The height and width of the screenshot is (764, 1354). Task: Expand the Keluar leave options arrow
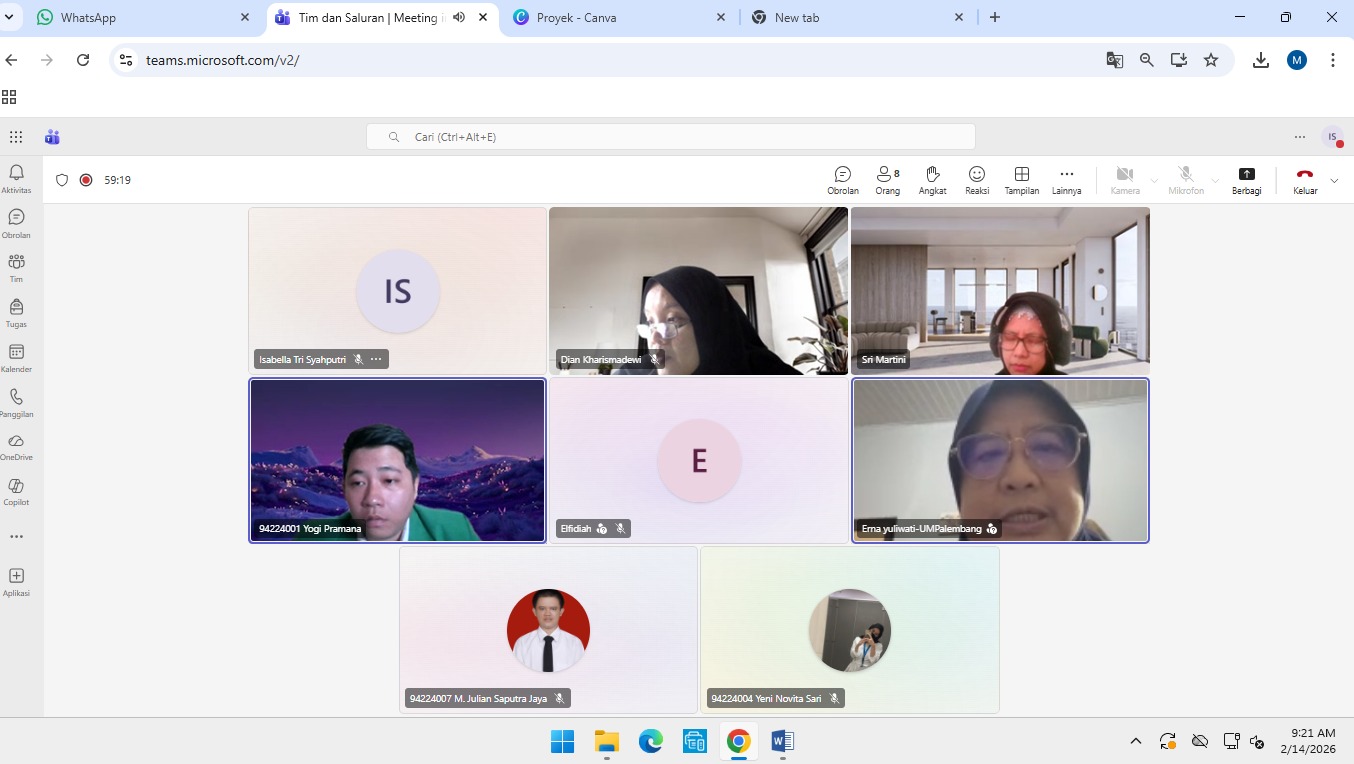point(1334,181)
